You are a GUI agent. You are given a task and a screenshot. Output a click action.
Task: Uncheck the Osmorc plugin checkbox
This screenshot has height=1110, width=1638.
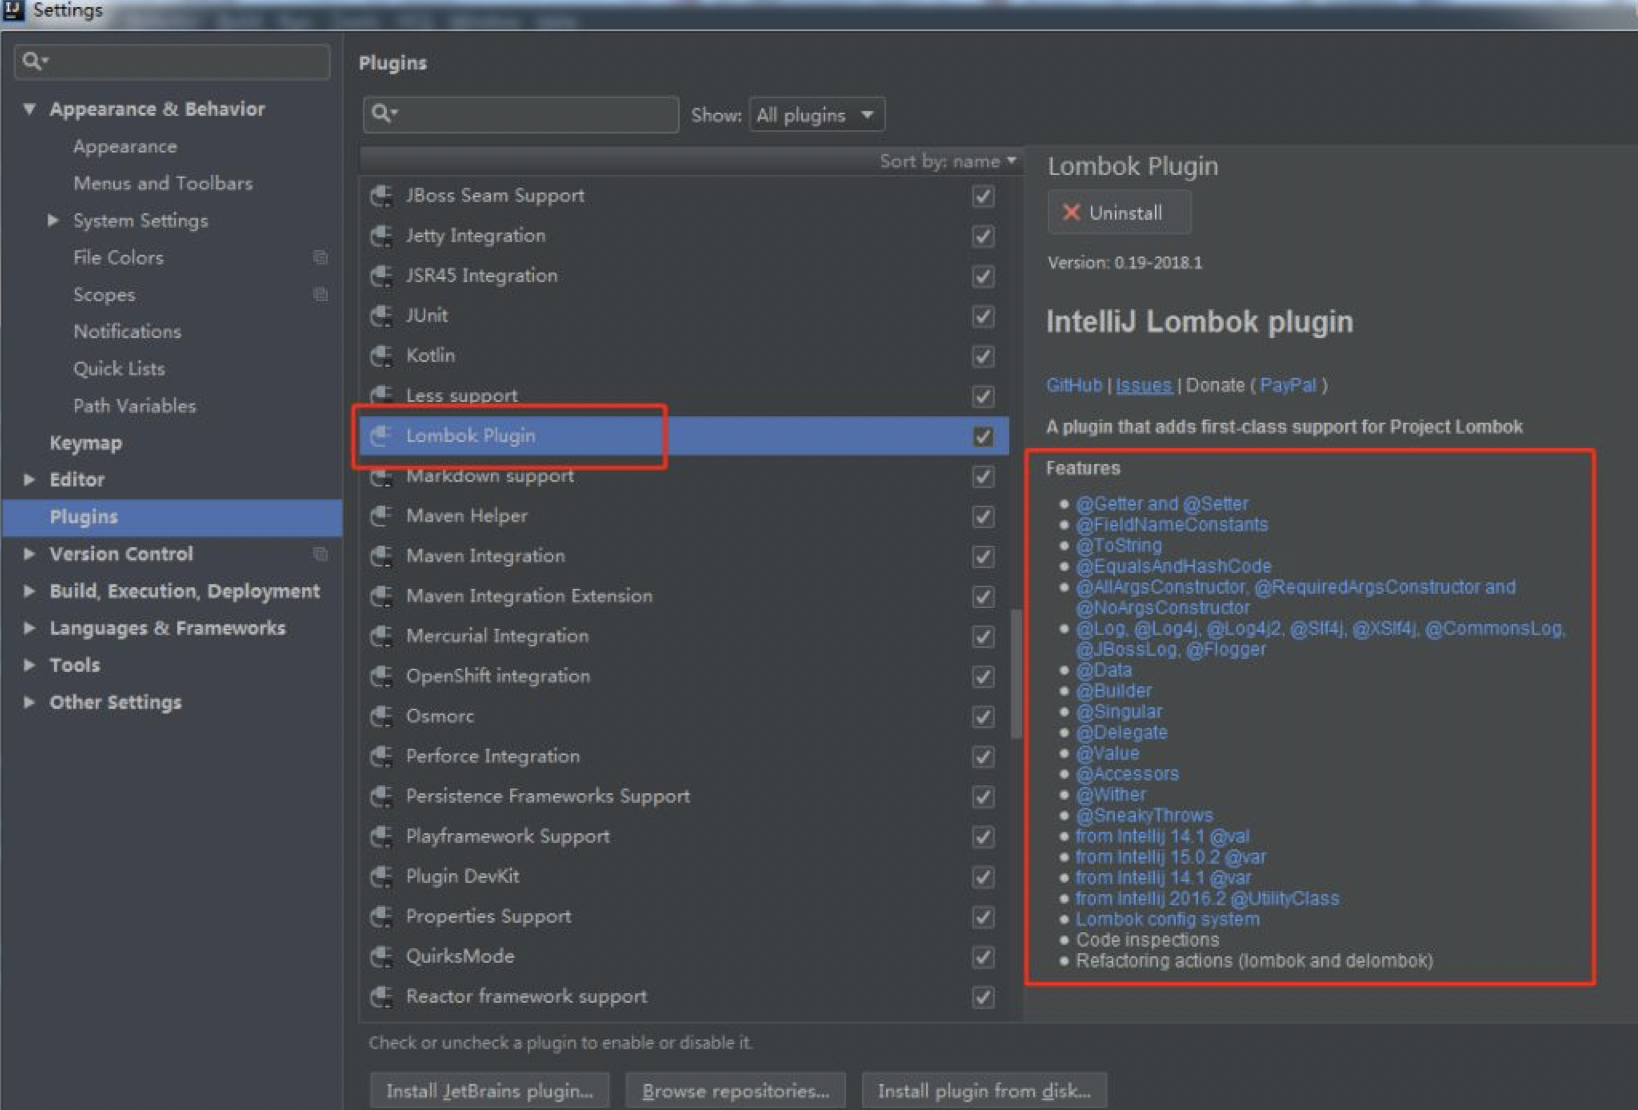[984, 716]
